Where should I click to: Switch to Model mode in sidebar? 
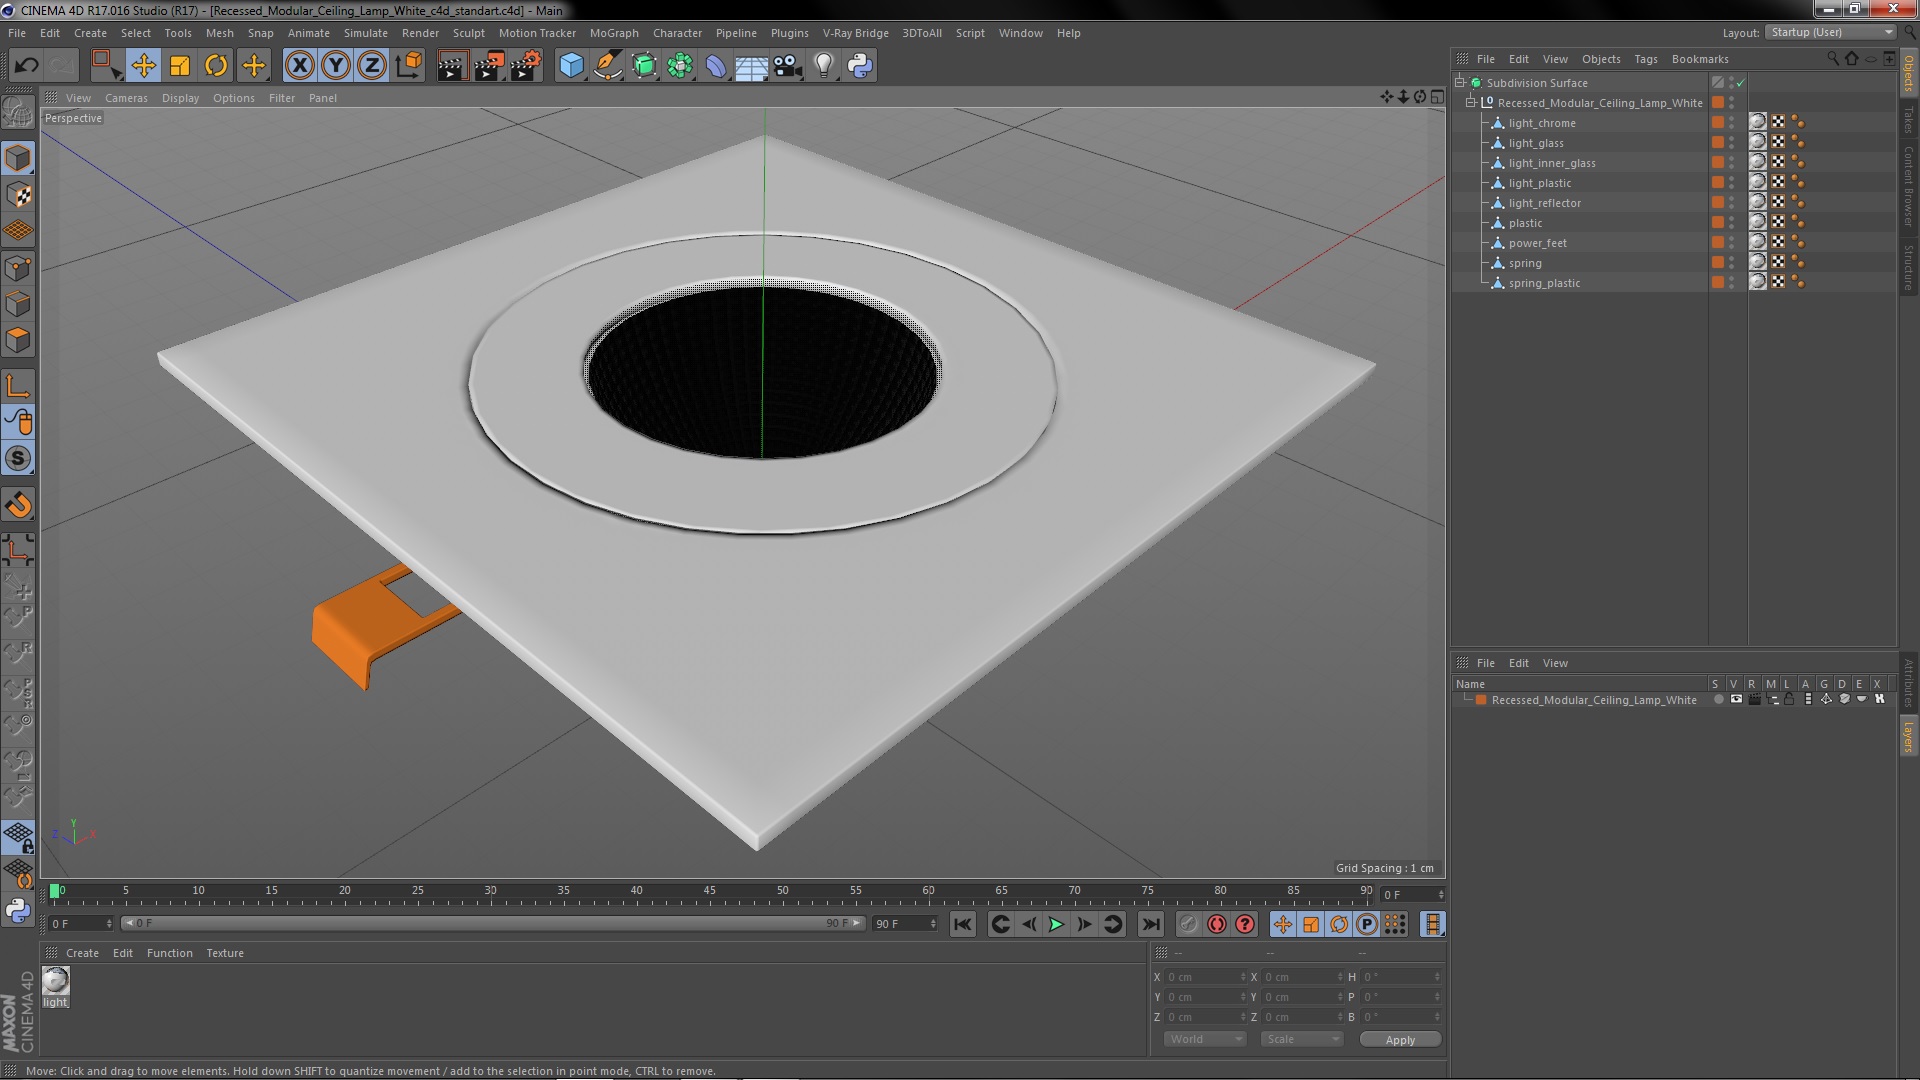click(x=18, y=158)
